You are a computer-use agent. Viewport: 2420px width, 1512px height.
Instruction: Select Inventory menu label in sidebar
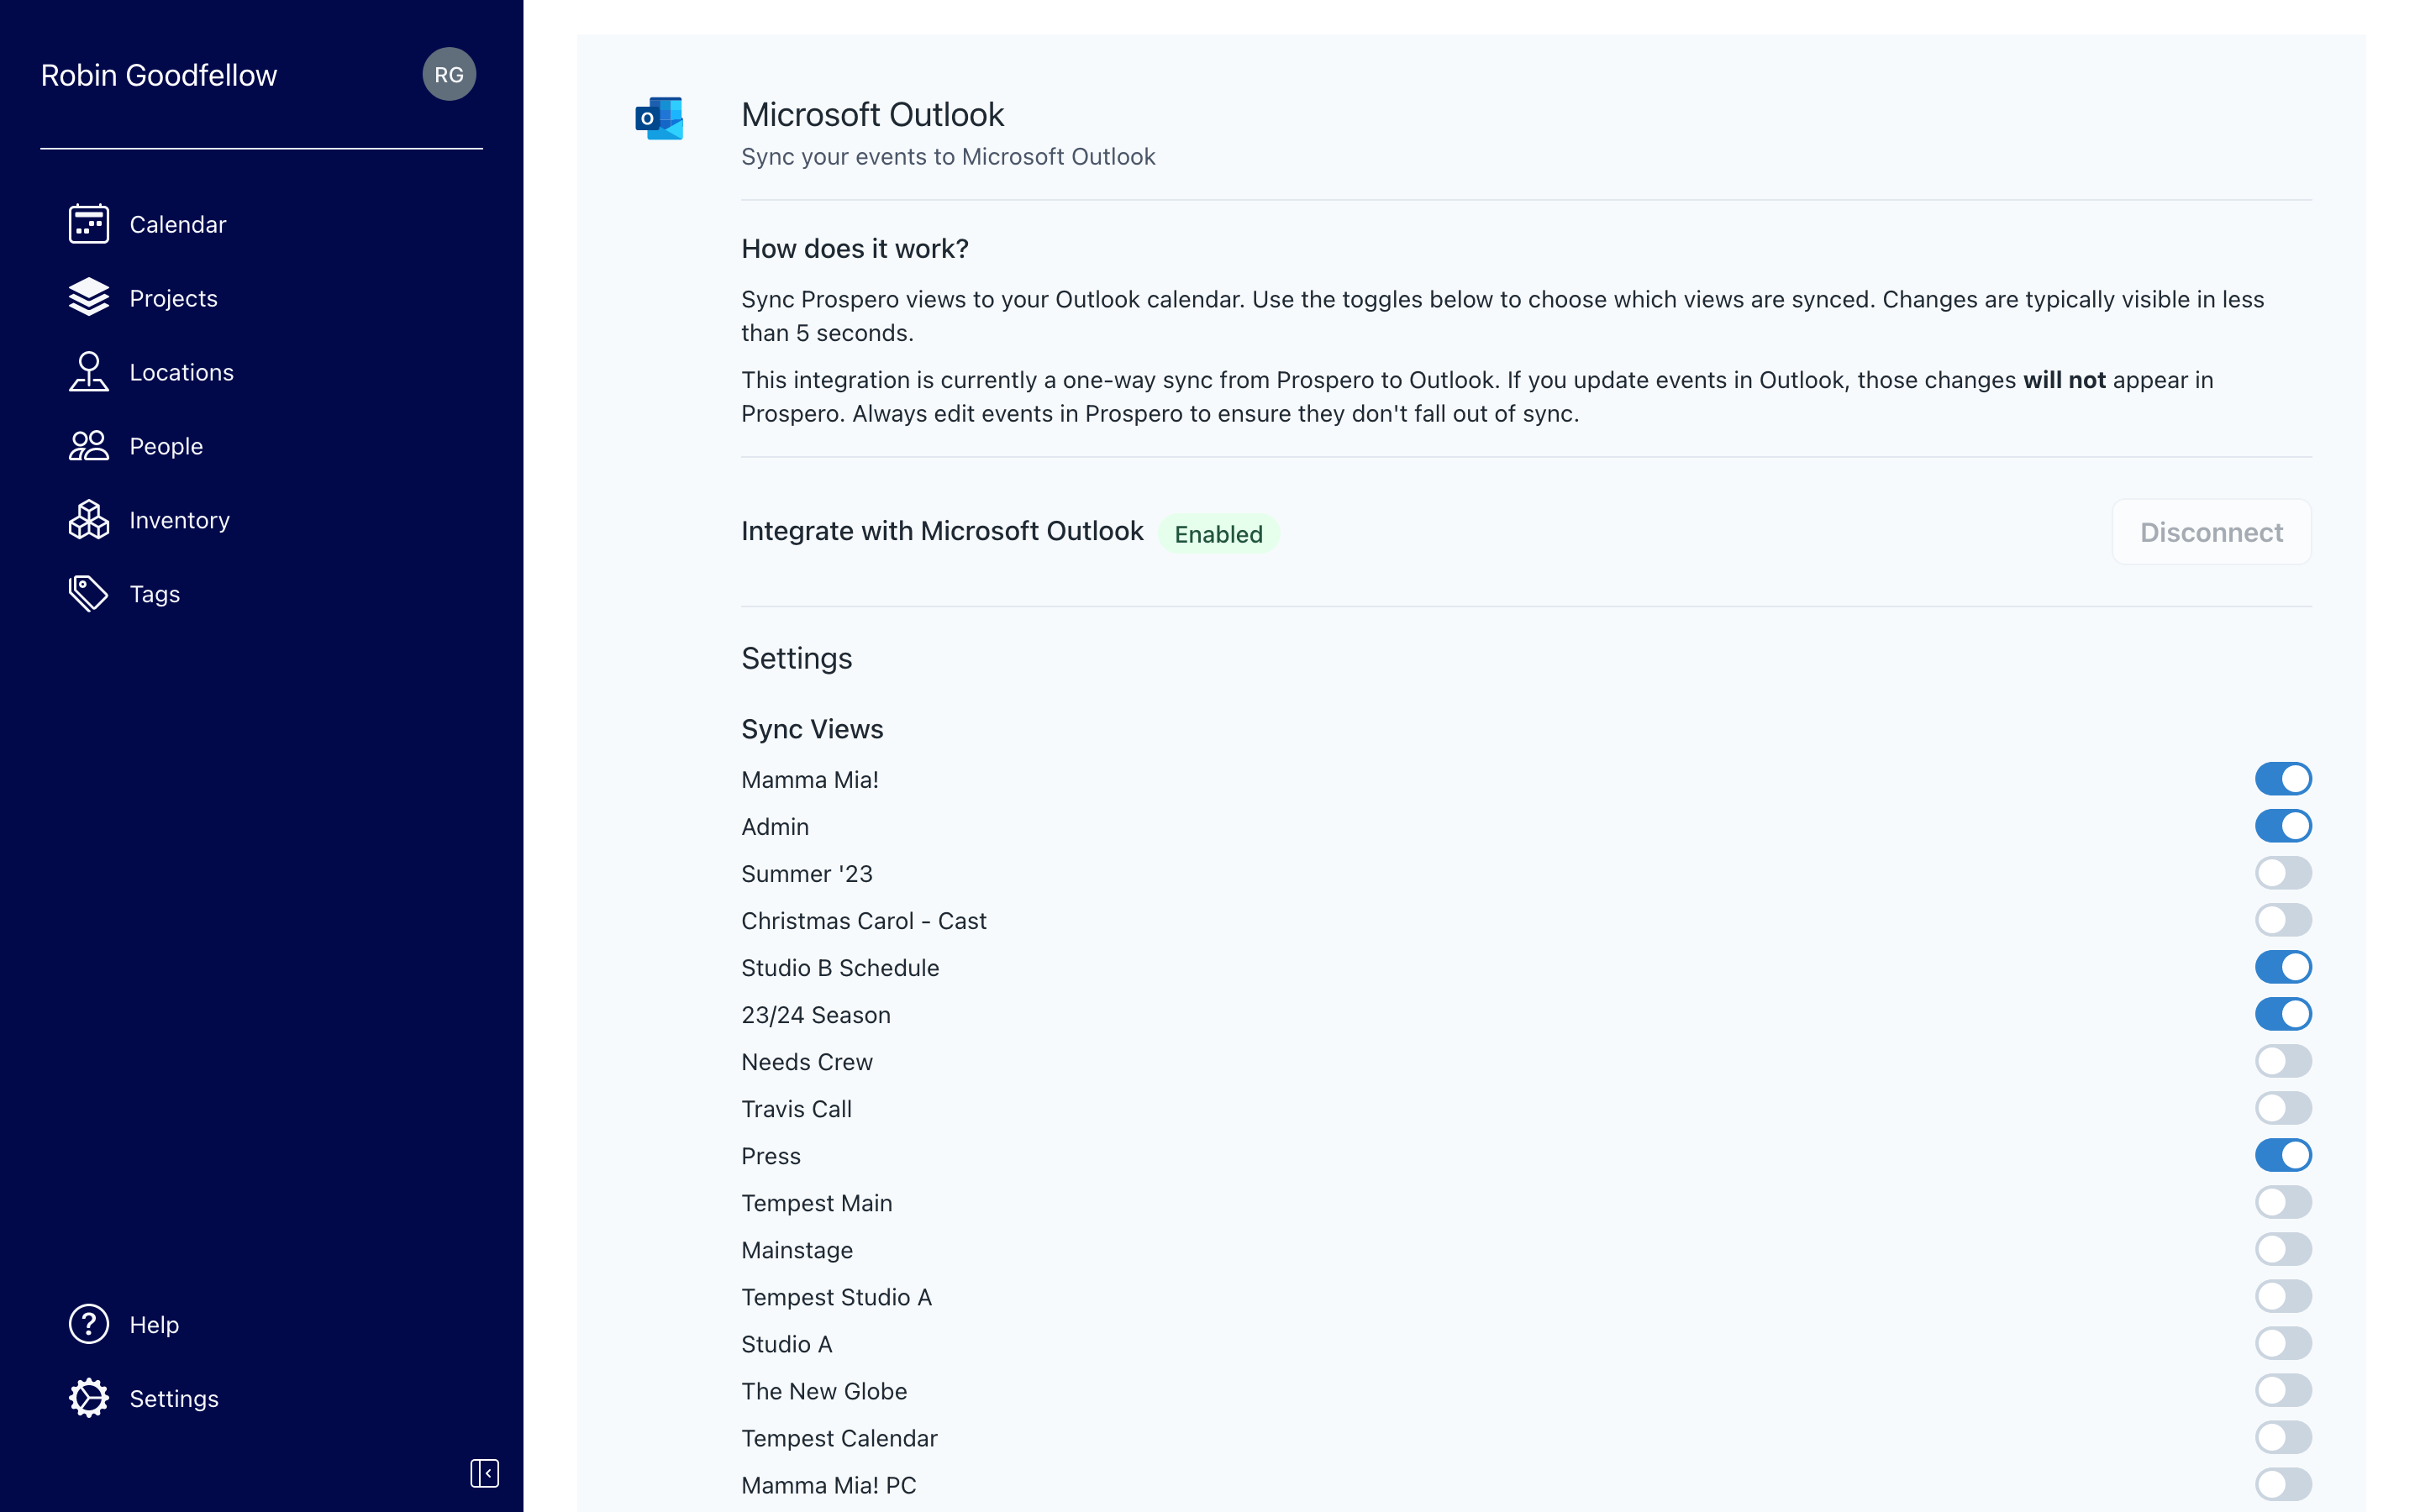(x=179, y=520)
